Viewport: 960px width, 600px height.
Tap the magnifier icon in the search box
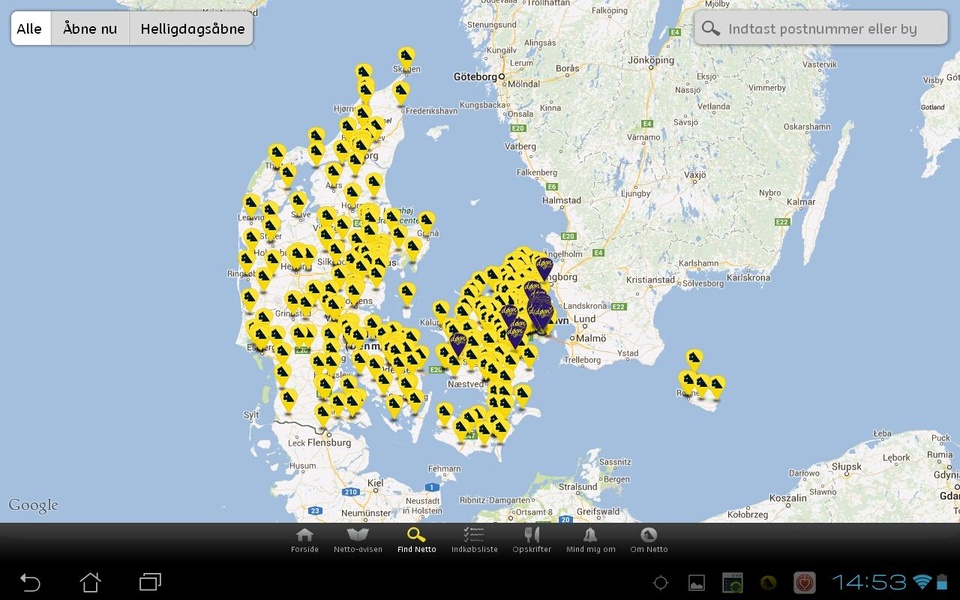pyautogui.click(x=711, y=28)
